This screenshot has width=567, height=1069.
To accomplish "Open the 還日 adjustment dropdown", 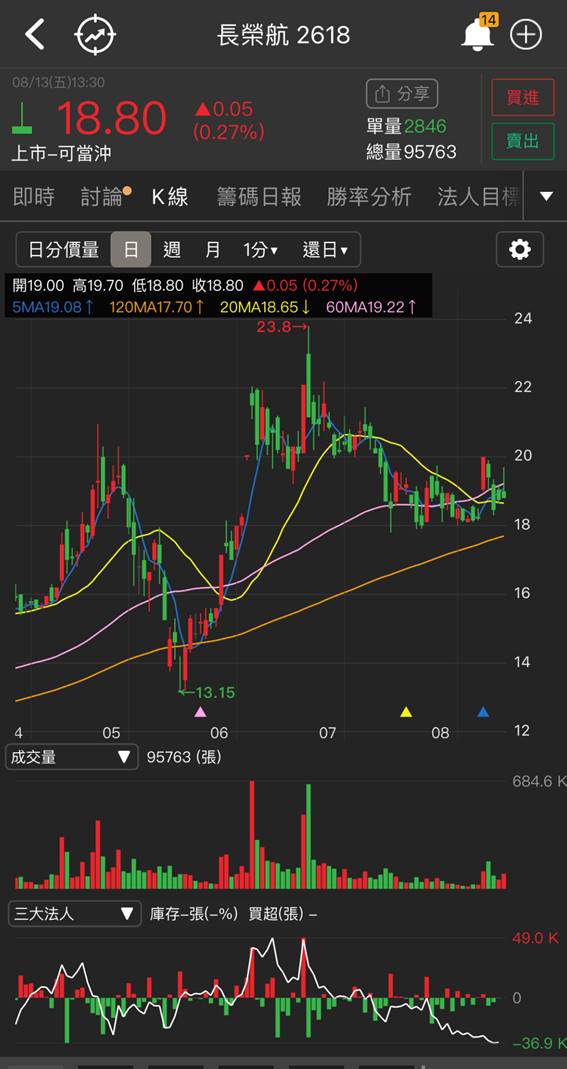I will click(325, 250).
